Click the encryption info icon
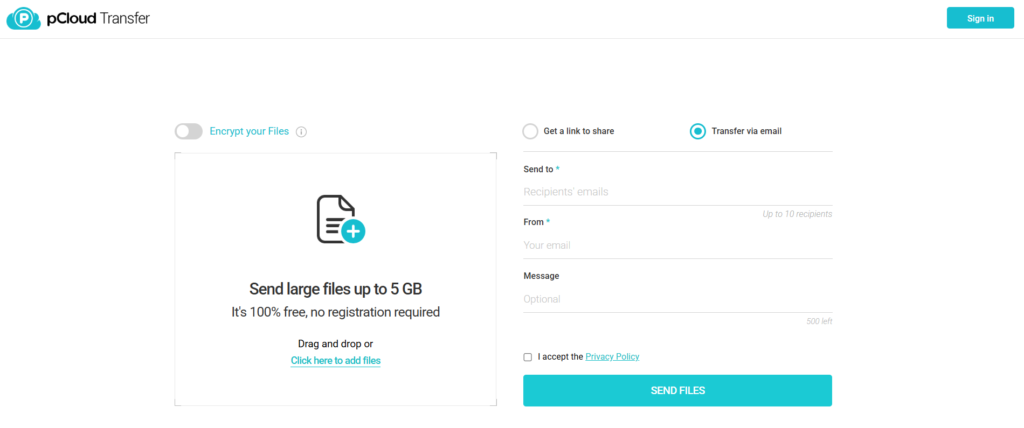The image size is (1024, 428). (x=301, y=132)
